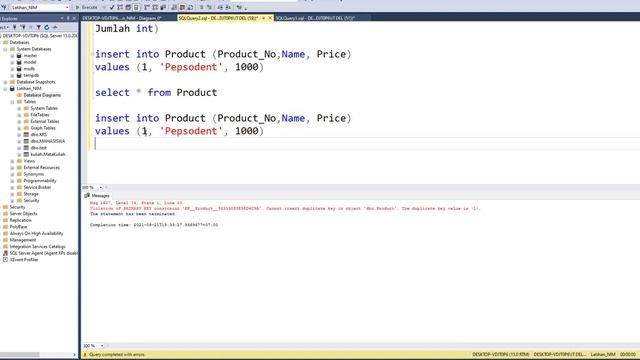The image size is (640, 360).
Task: Expand the dbo.KRS table
Action: pos(19,134)
